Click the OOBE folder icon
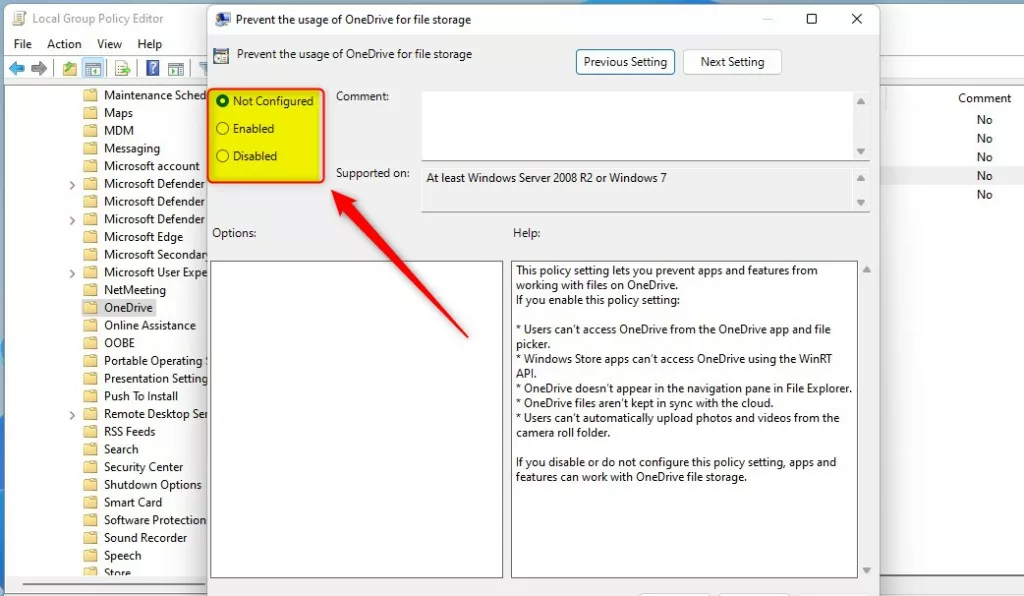The width and height of the screenshot is (1024, 596). click(x=90, y=343)
